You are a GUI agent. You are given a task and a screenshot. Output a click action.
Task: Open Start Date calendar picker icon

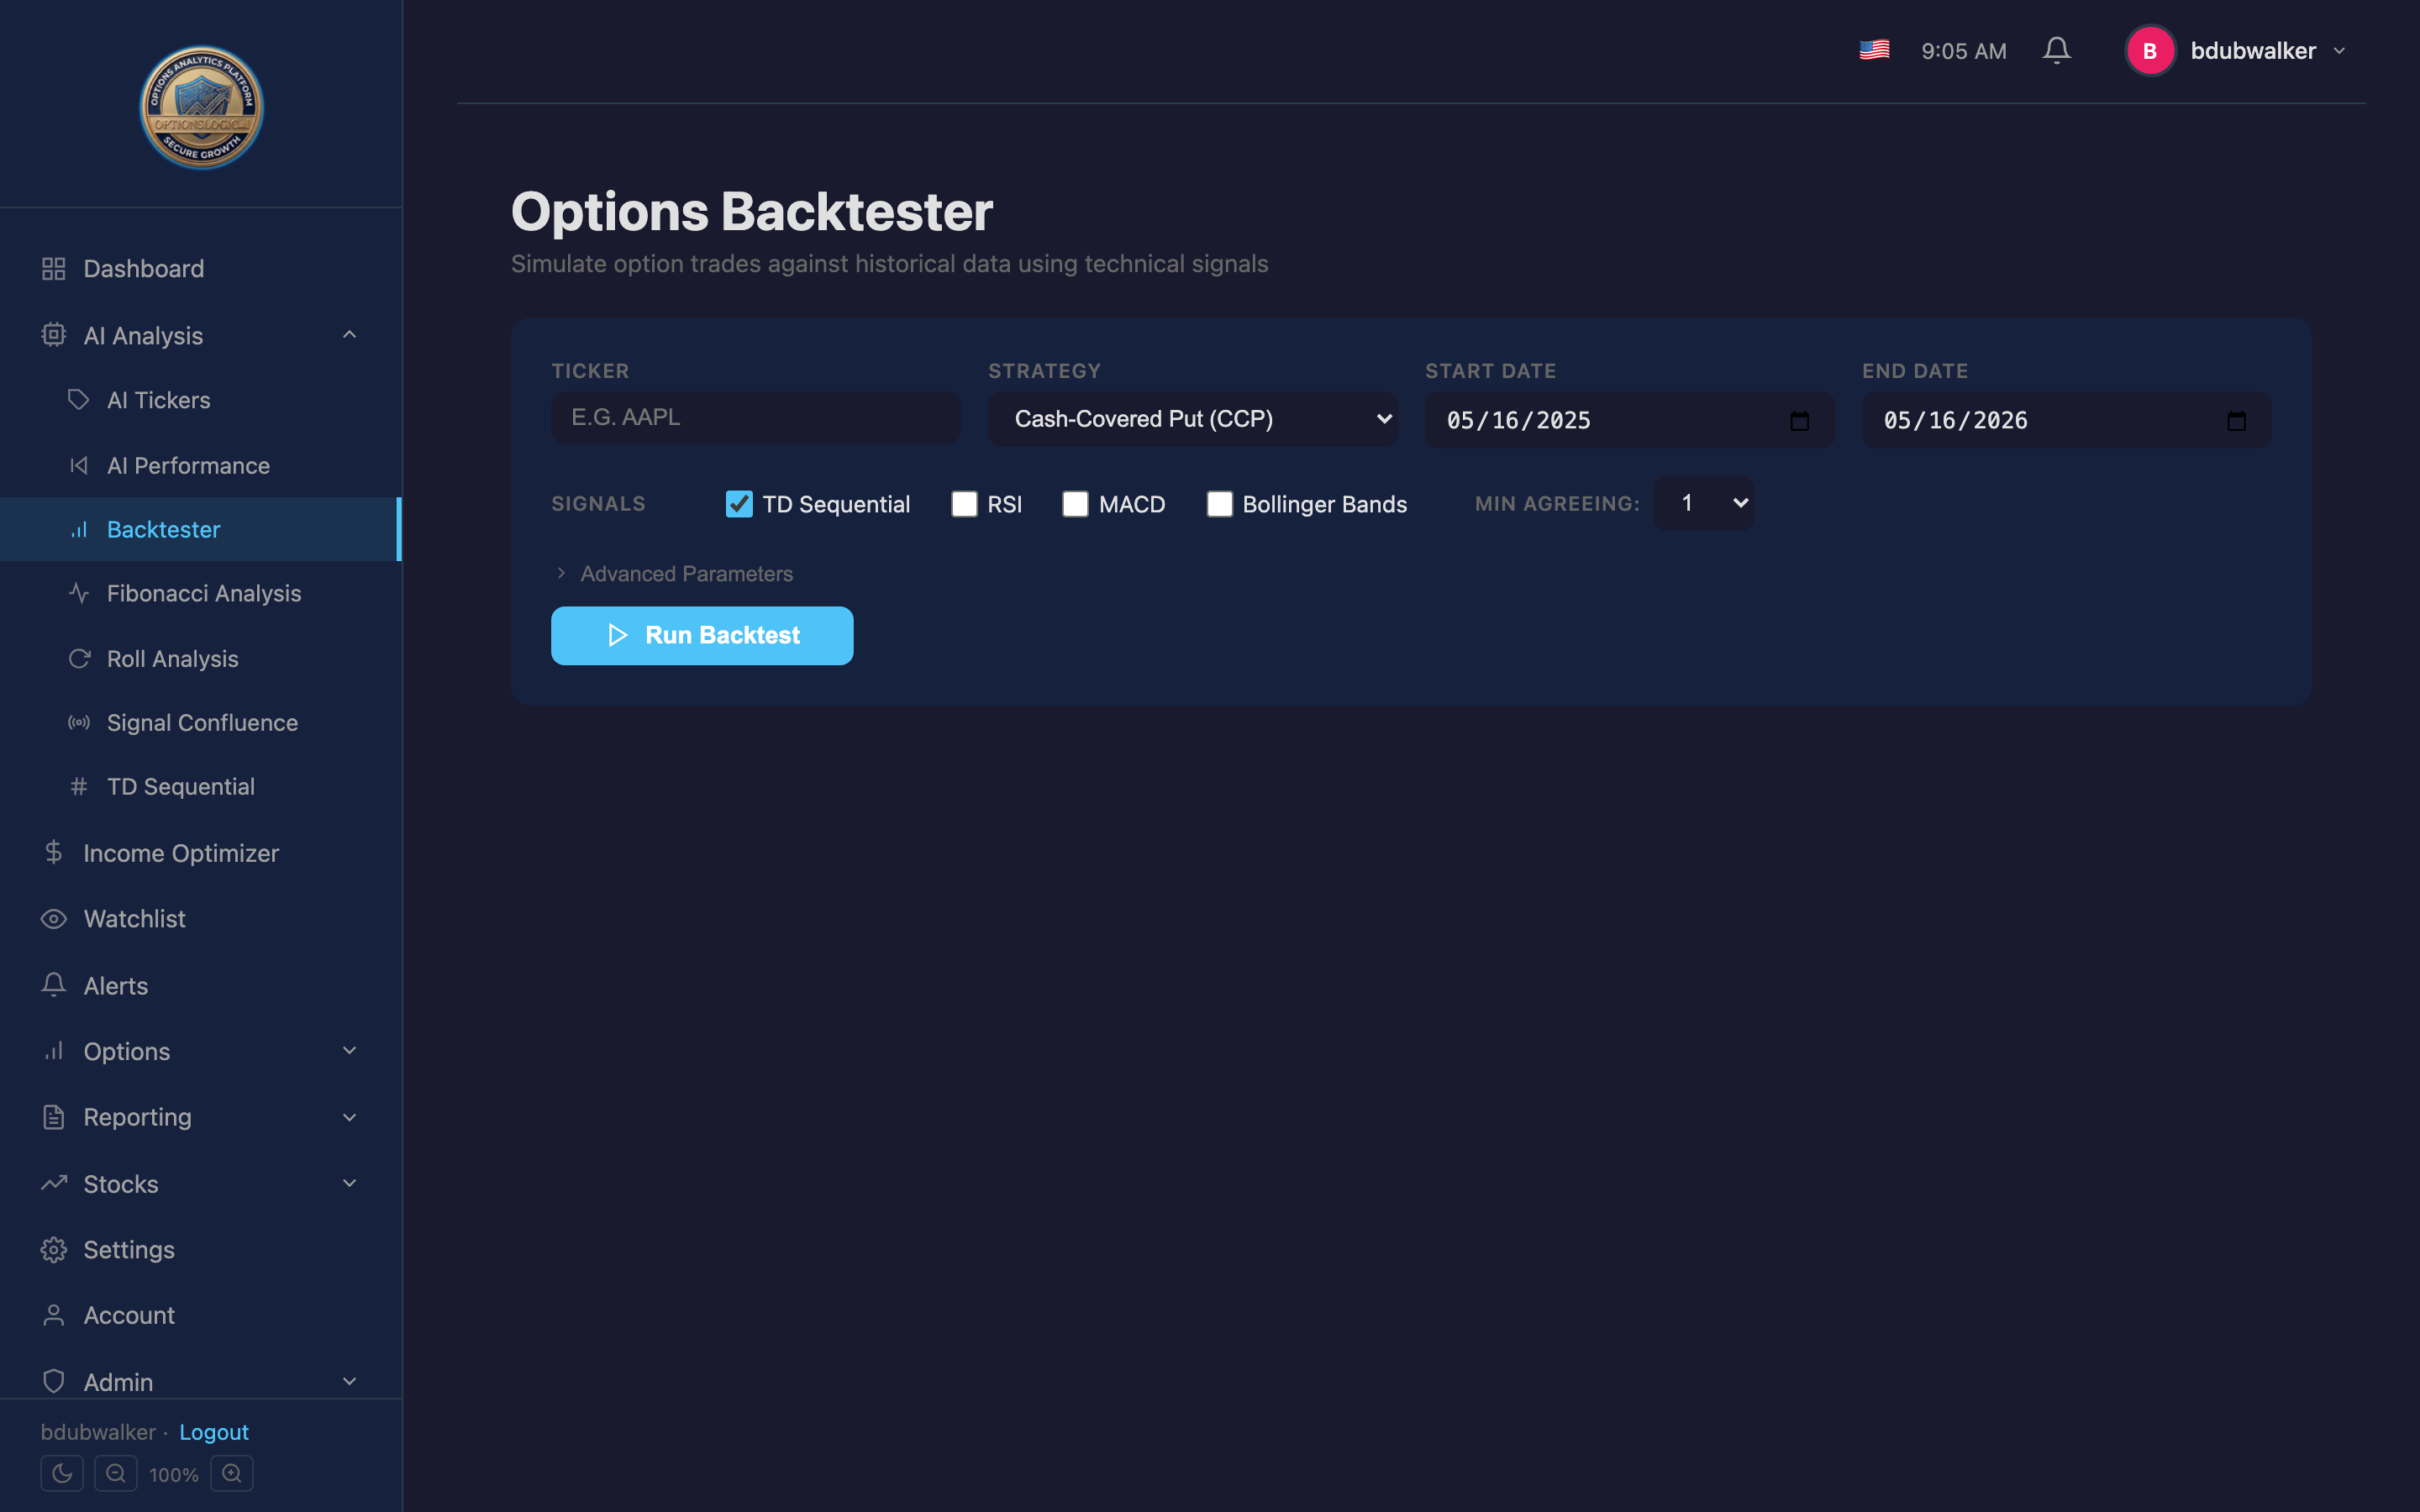[1799, 420]
